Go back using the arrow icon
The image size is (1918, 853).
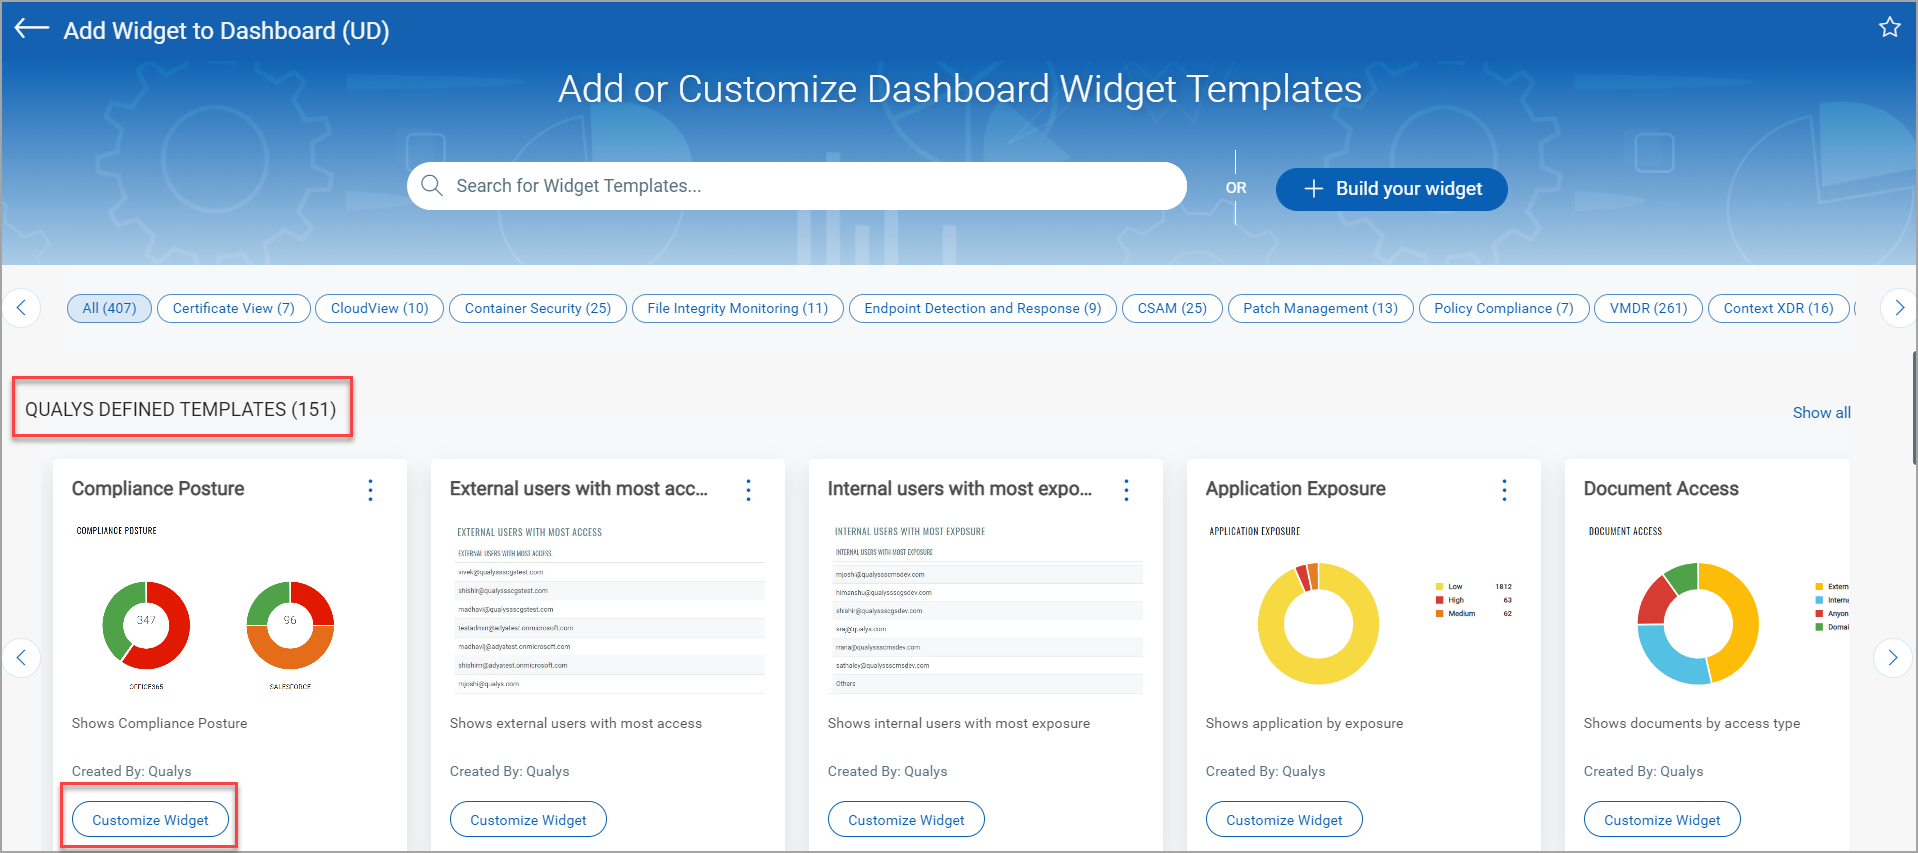click(32, 29)
